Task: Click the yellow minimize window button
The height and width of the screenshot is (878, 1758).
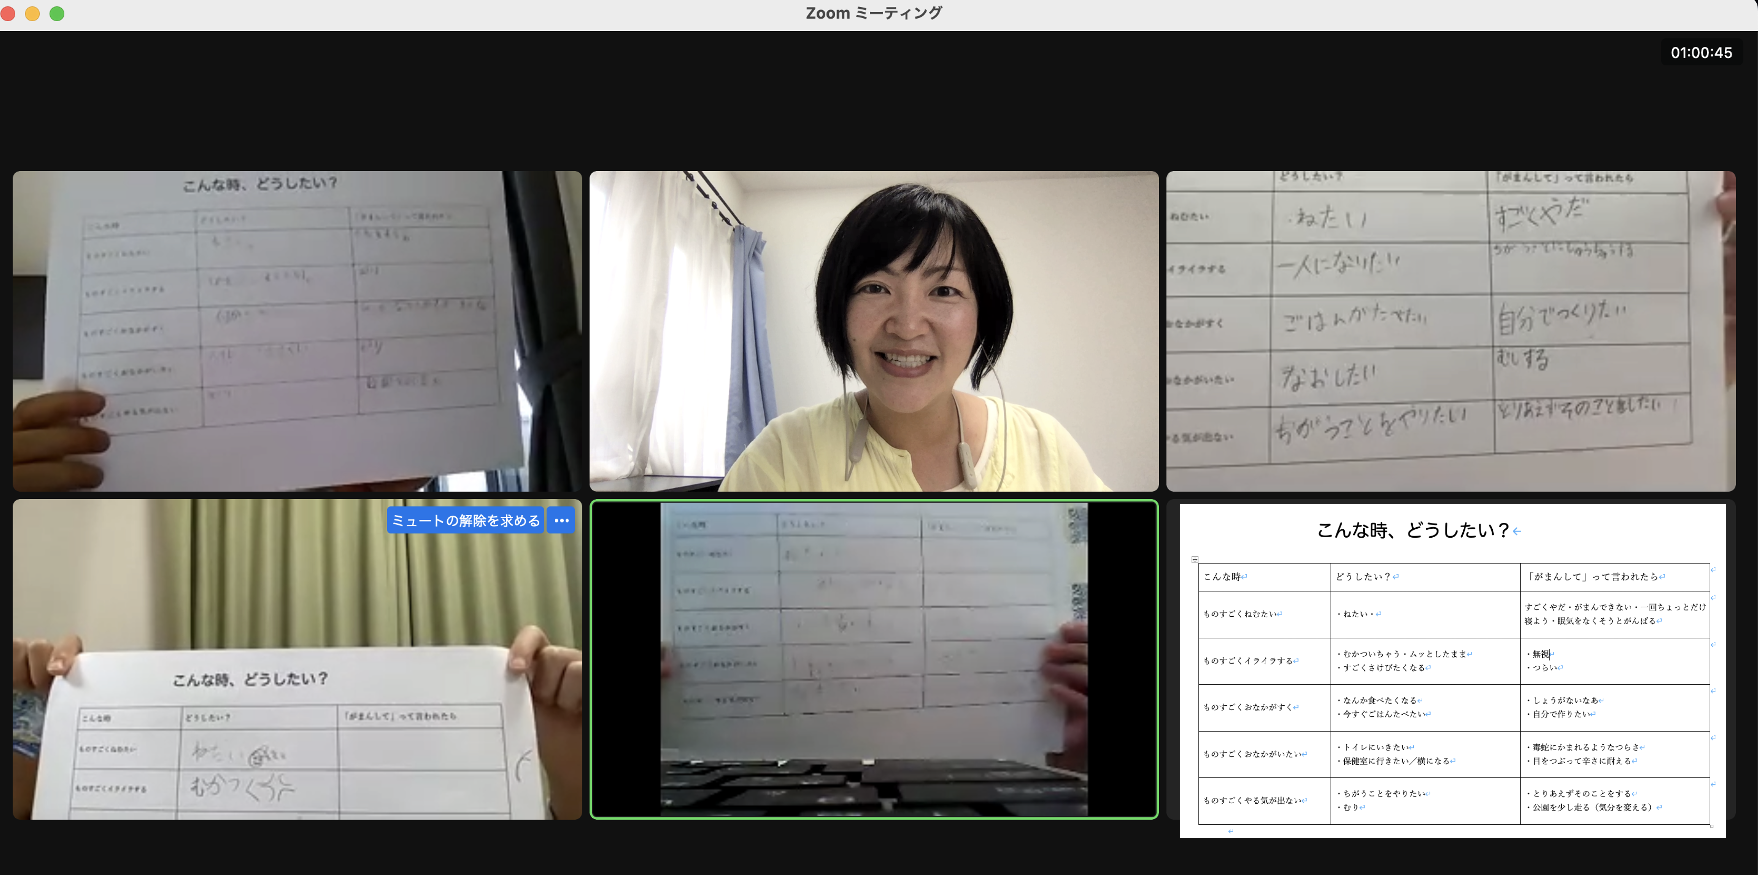Action: point(33,13)
